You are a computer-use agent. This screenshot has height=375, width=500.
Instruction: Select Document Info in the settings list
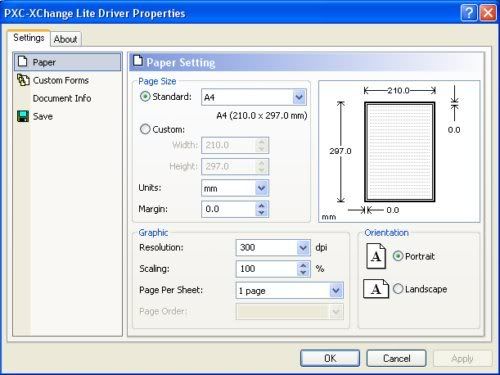tap(68, 98)
